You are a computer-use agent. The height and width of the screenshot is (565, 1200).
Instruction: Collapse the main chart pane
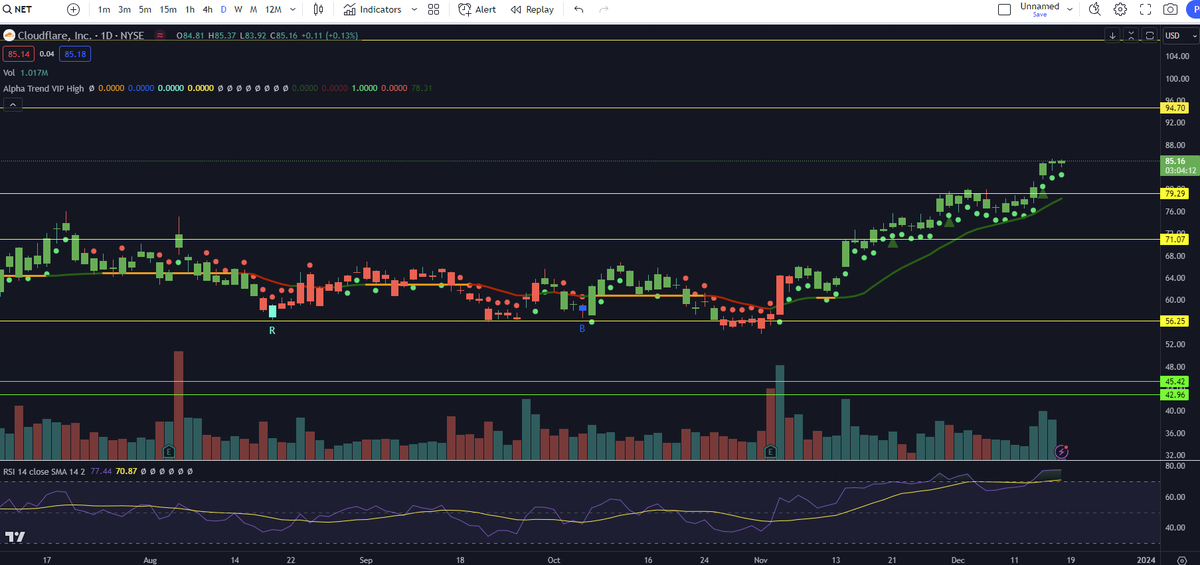(1131, 35)
